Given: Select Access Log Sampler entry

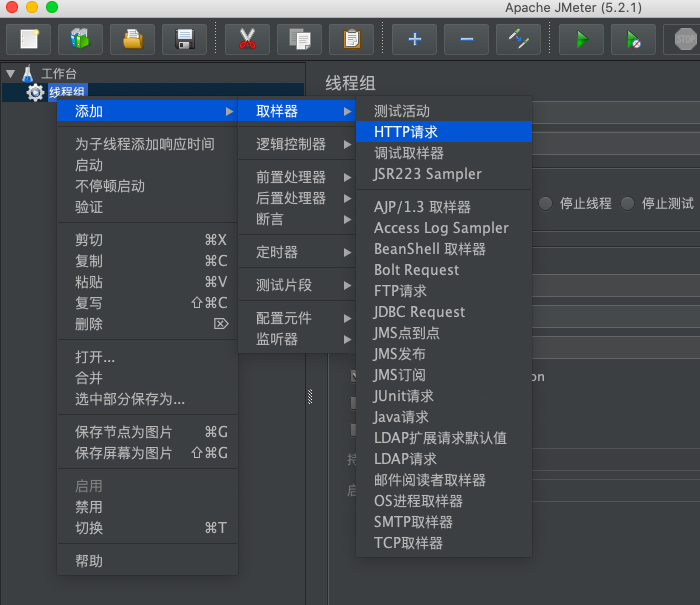Looking at the screenshot, I should pos(444,228).
